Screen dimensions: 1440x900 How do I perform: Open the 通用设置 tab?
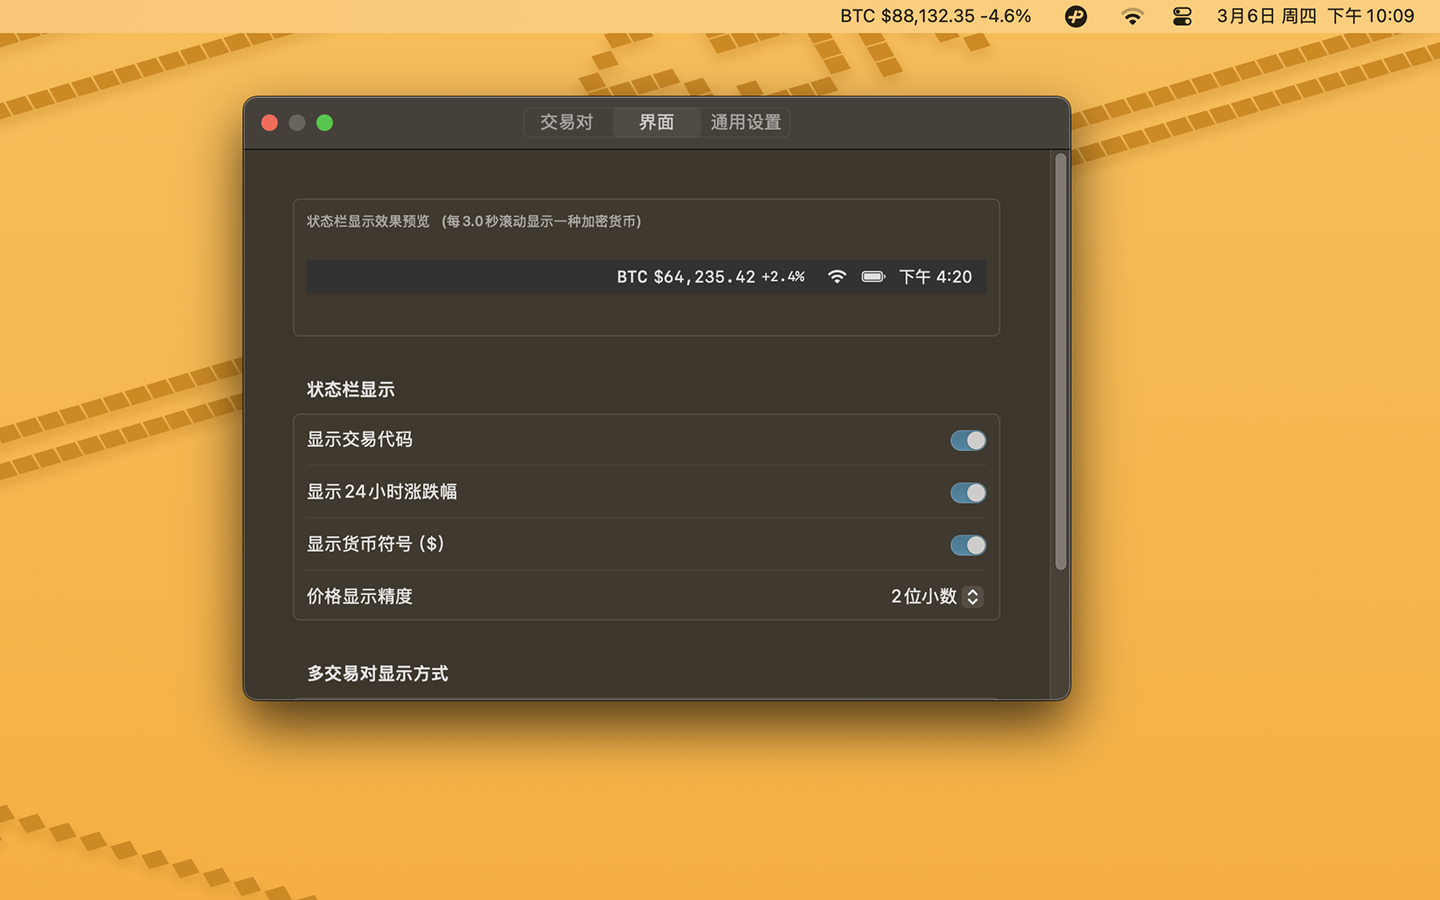click(x=746, y=122)
